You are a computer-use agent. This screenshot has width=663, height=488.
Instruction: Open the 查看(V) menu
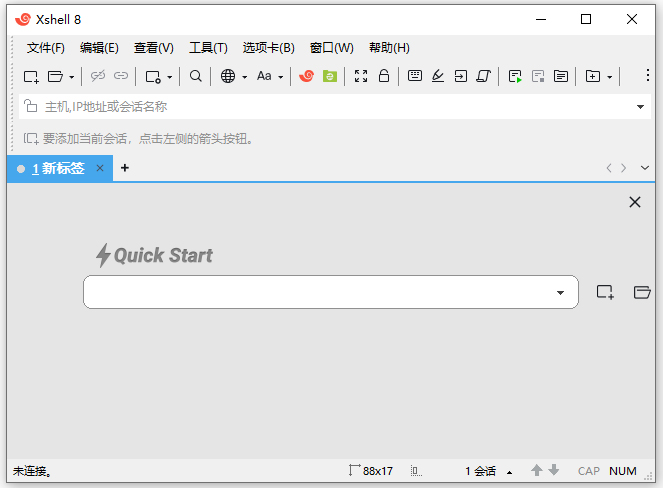(153, 48)
